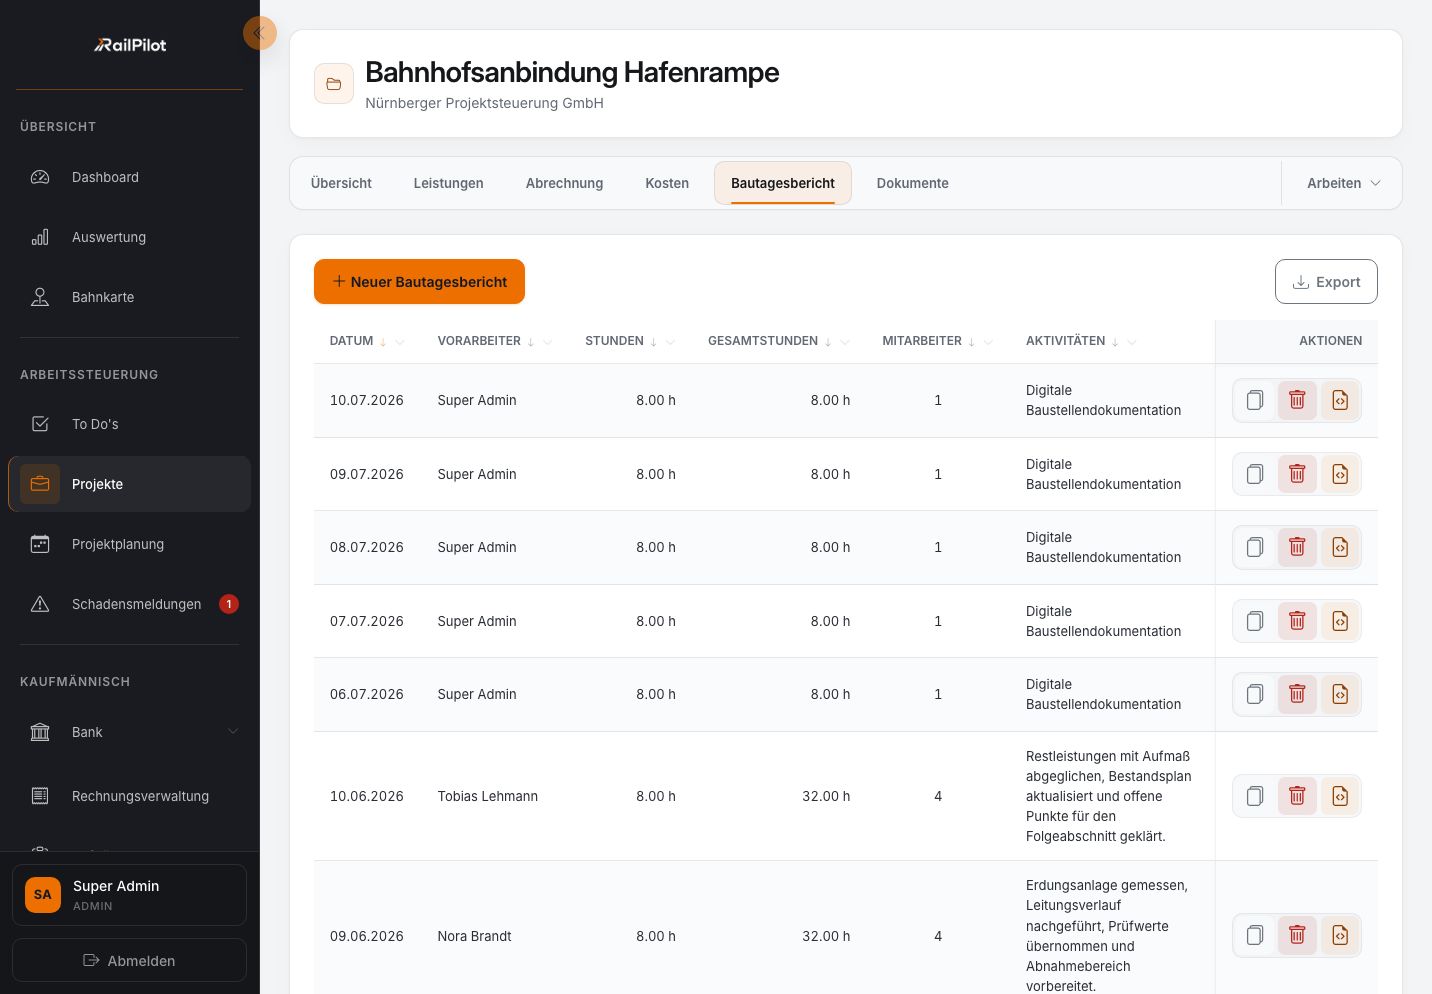This screenshot has width=1432, height=994.
Task: Expand the Bank menu chevron
Action: pyautogui.click(x=233, y=732)
